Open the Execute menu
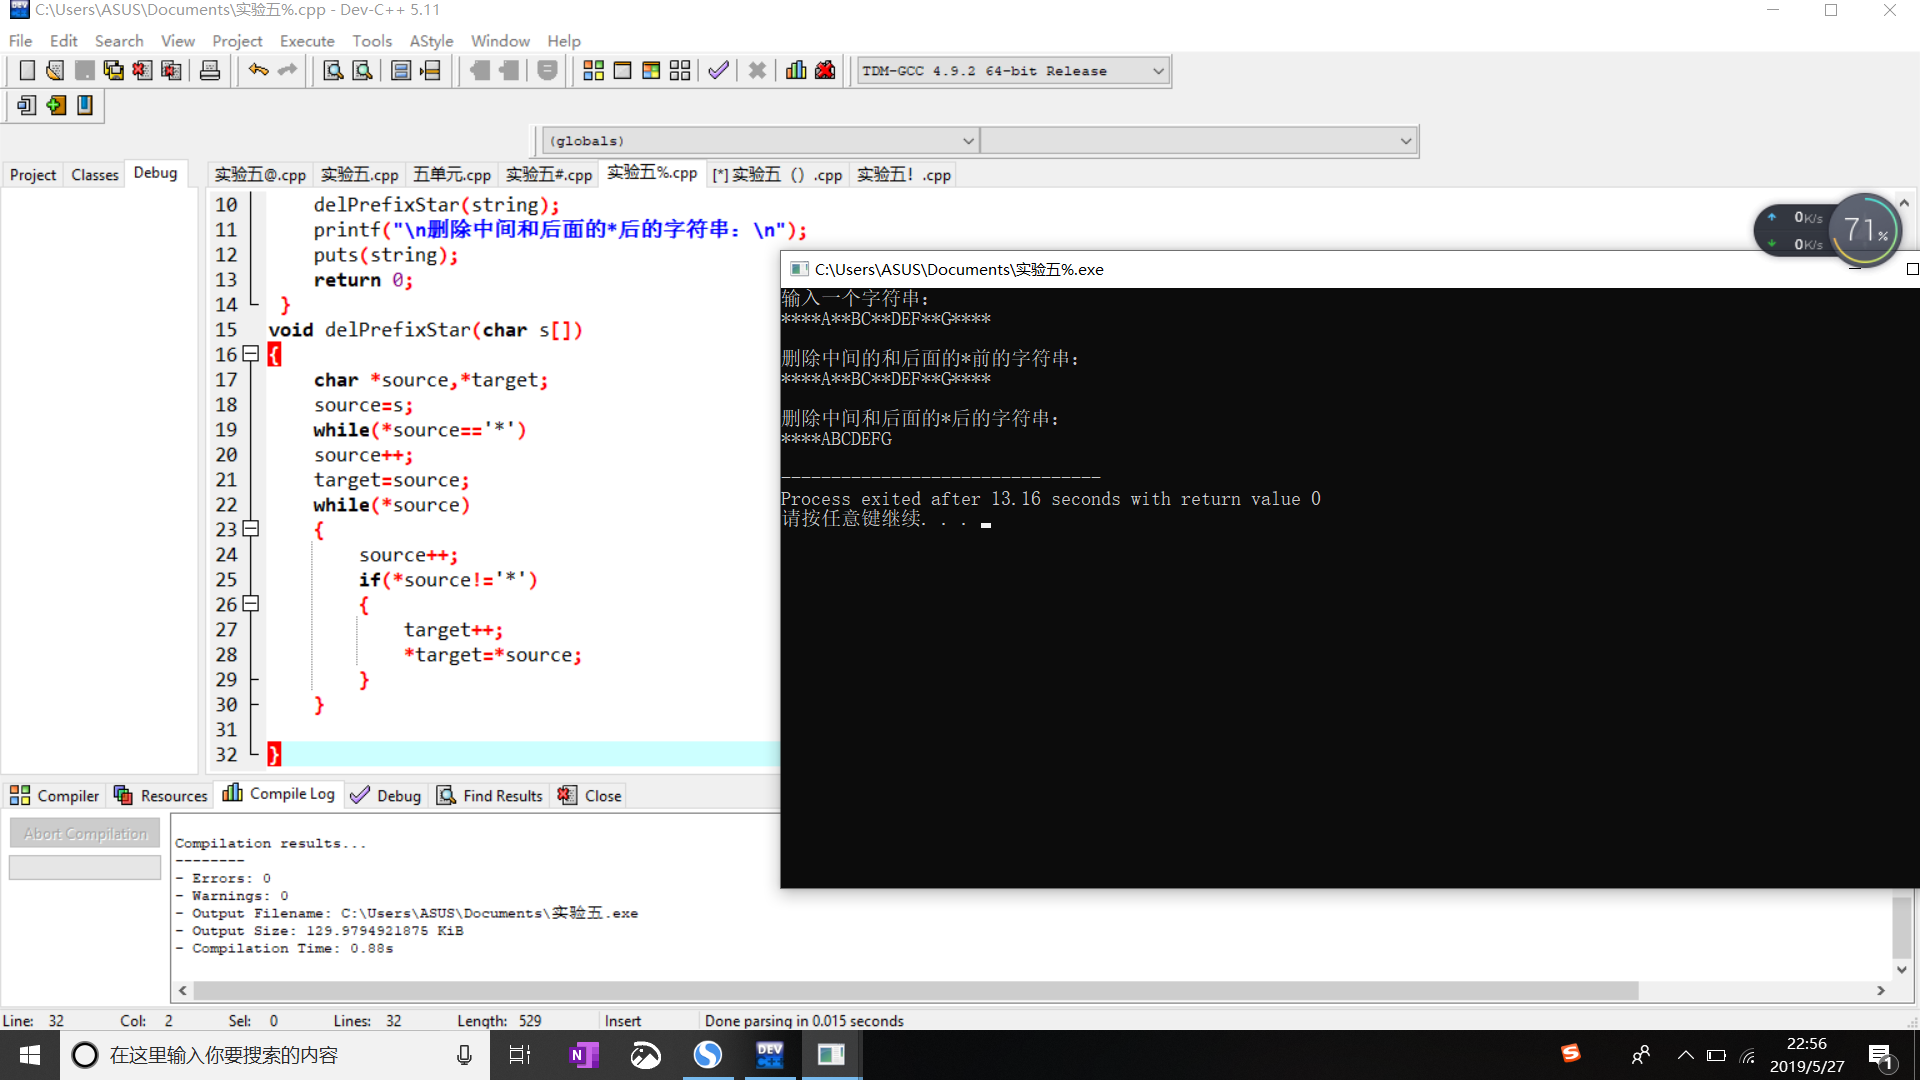The height and width of the screenshot is (1080, 1920). point(307,41)
